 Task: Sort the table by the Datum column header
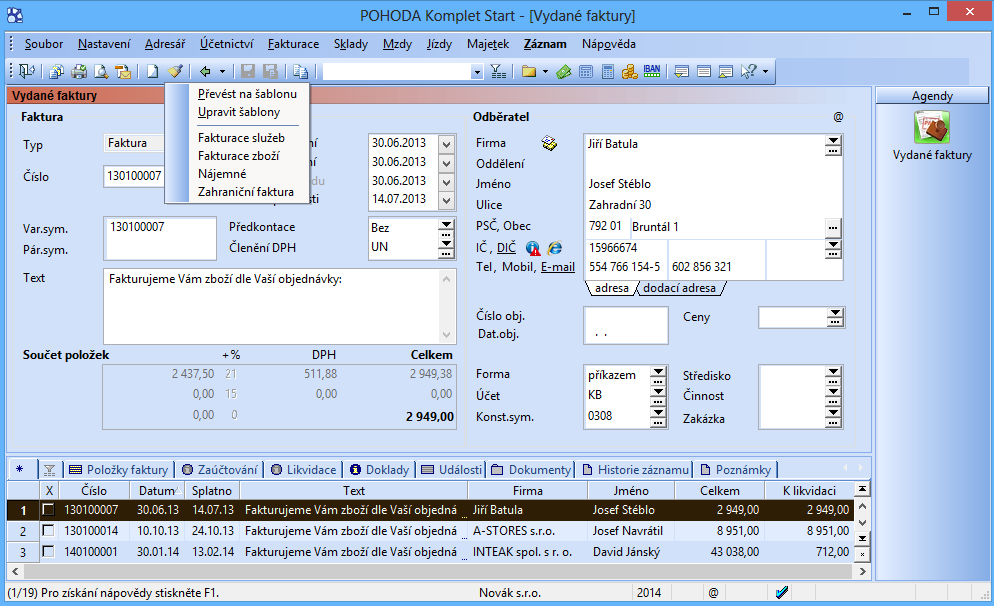click(x=157, y=491)
